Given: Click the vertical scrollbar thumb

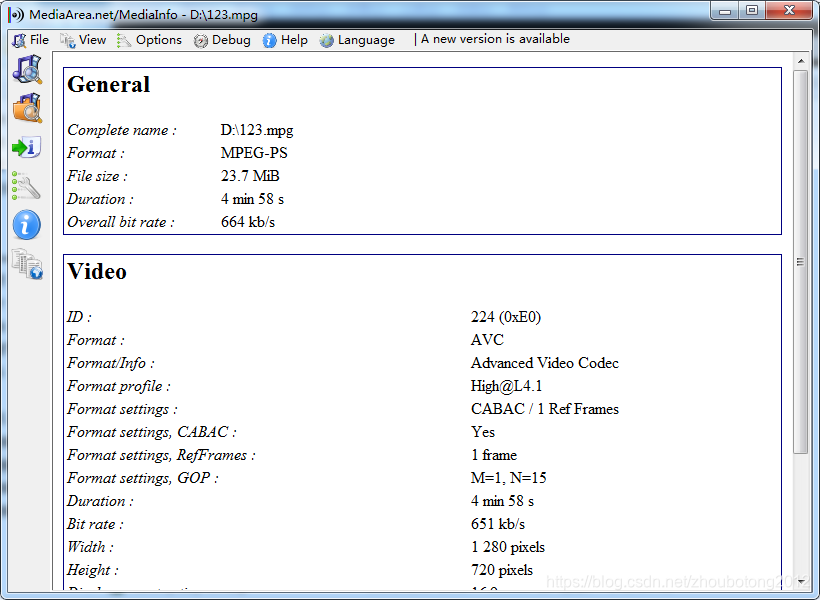Looking at the screenshot, I should click(800, 262).
